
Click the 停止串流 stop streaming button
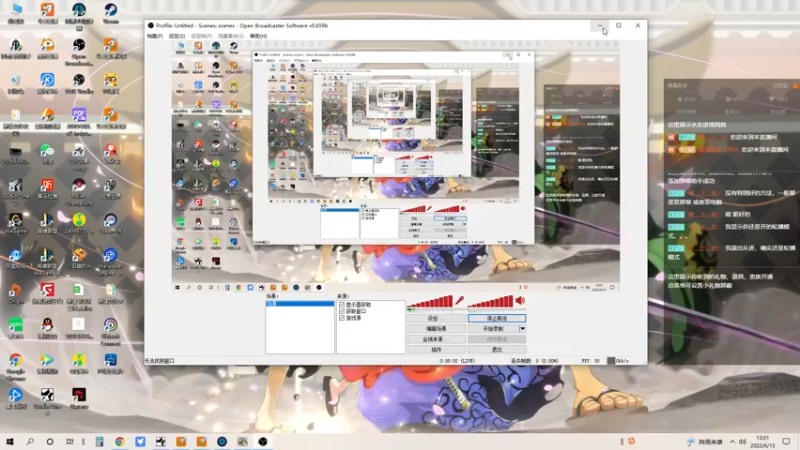497,318
